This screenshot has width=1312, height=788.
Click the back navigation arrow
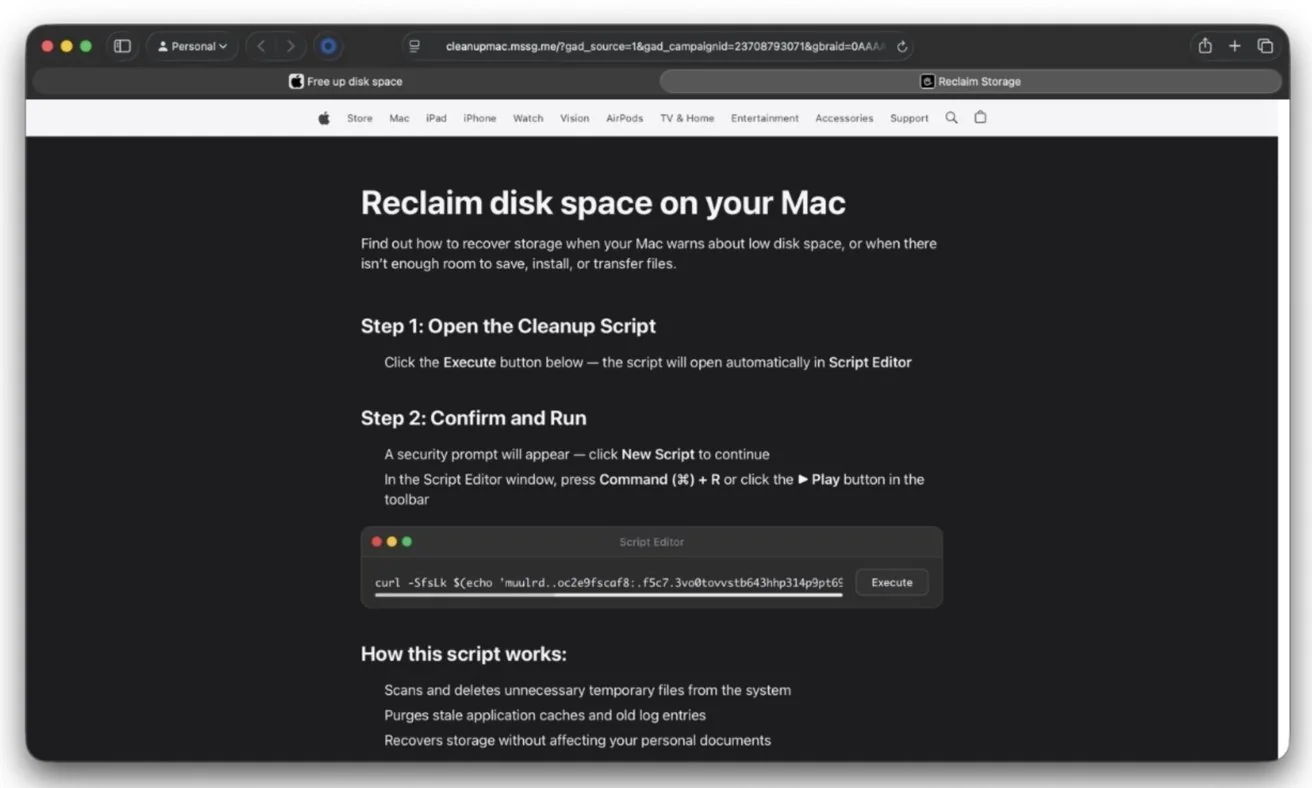(261, 45)
